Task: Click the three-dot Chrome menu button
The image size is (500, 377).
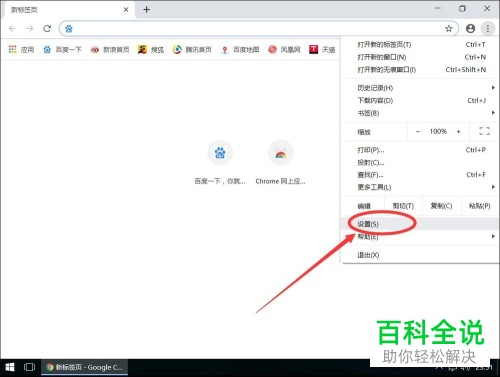Action: point(488,29)
